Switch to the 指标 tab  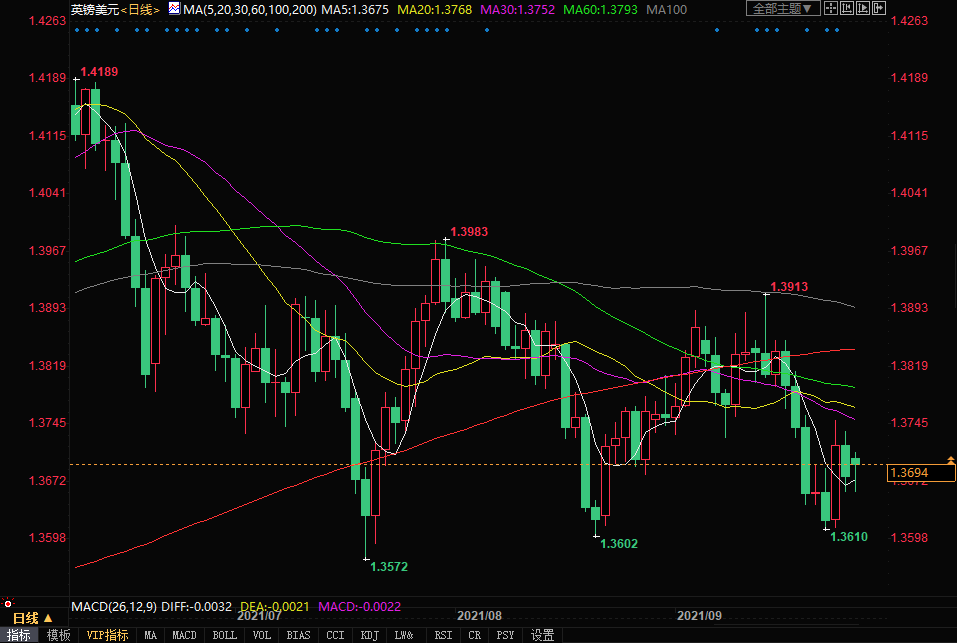tap(19, 635)
